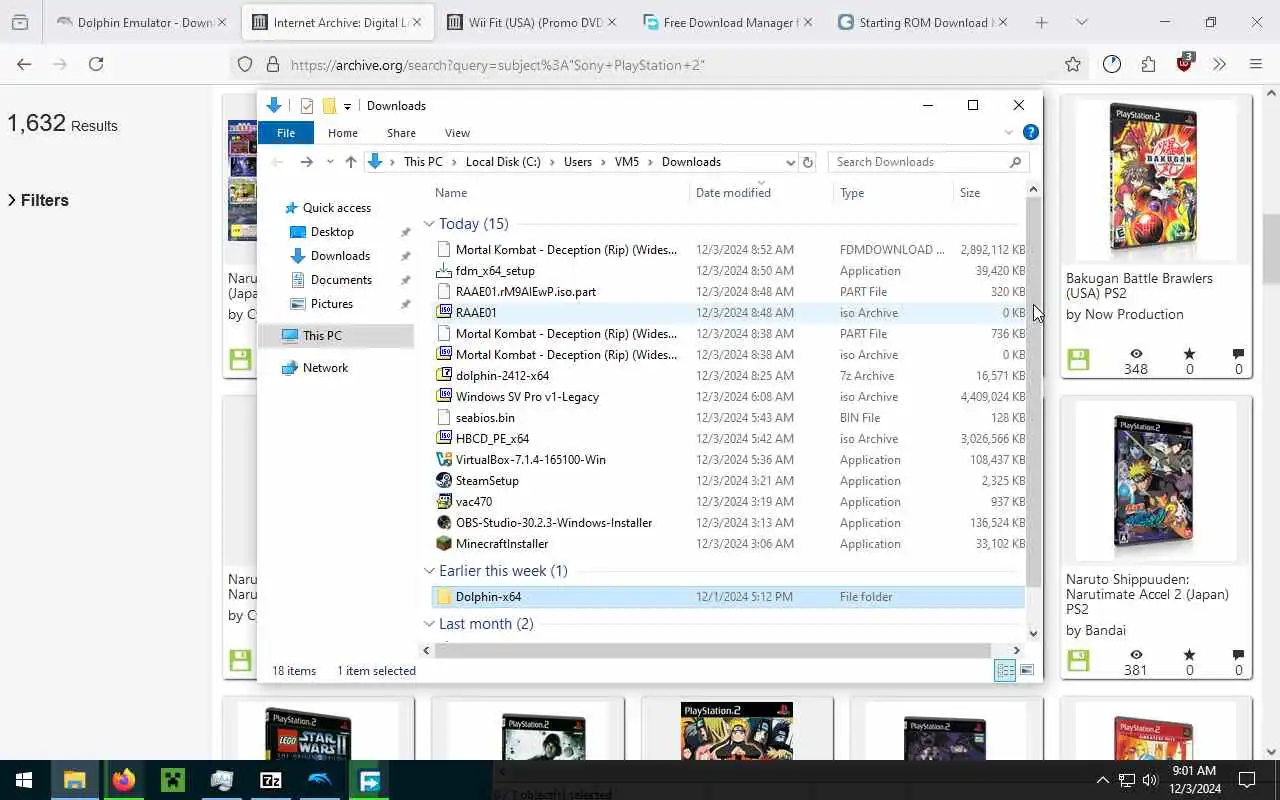Screen dimensions: 1280x800
Task: Switch to details view in Explorer
Action: (x=1005, y=670)
